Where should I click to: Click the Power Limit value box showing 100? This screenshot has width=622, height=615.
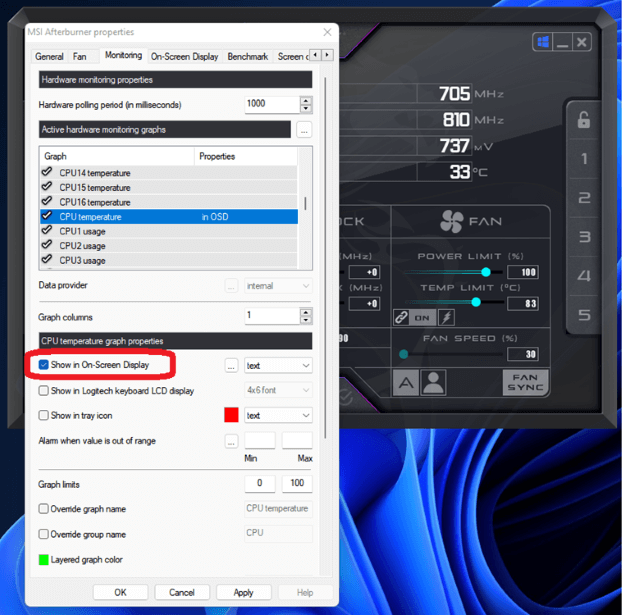coord(523,272)
